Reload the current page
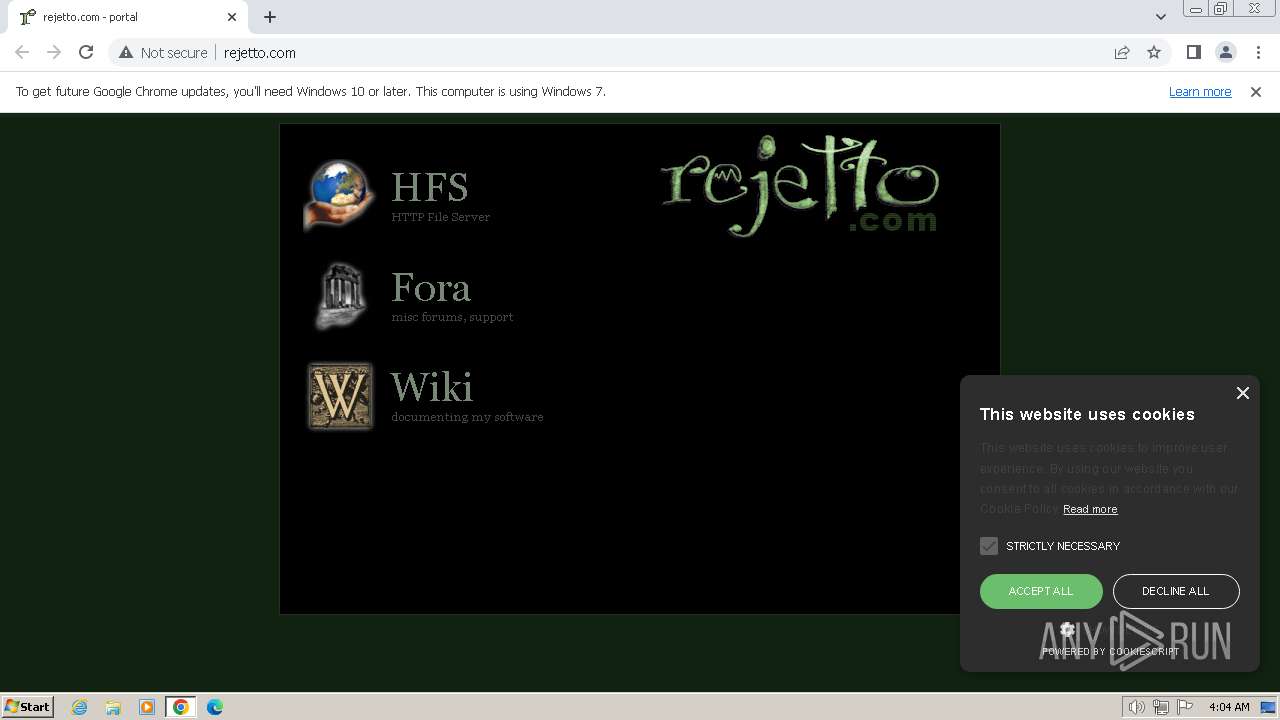The height and width of the screenshot is (720, 1280). (86, 52)
